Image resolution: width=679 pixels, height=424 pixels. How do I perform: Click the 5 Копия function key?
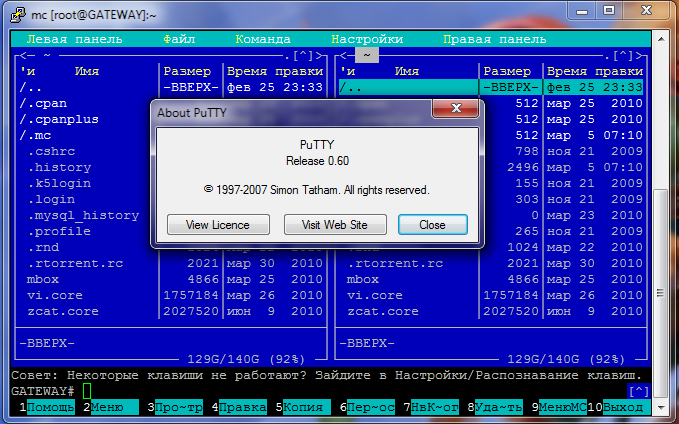[x=303, y=407]
